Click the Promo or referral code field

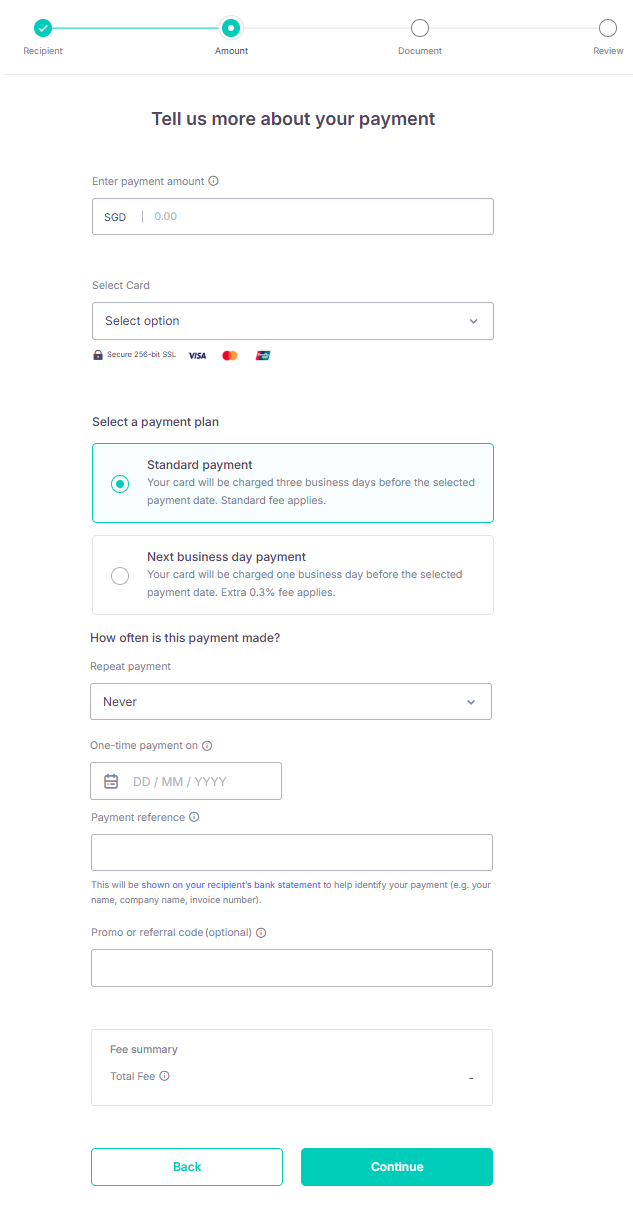291,968
